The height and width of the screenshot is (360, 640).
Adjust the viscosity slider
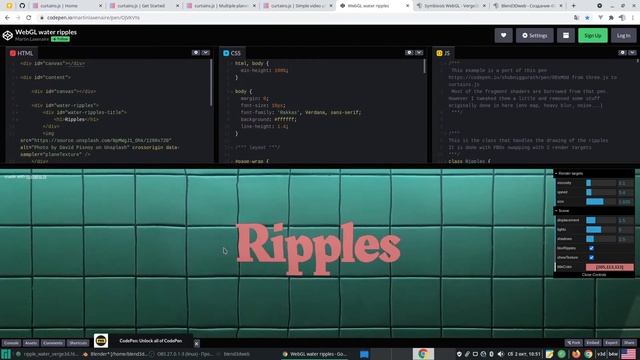pyautogui.click(x=601, y=183)
